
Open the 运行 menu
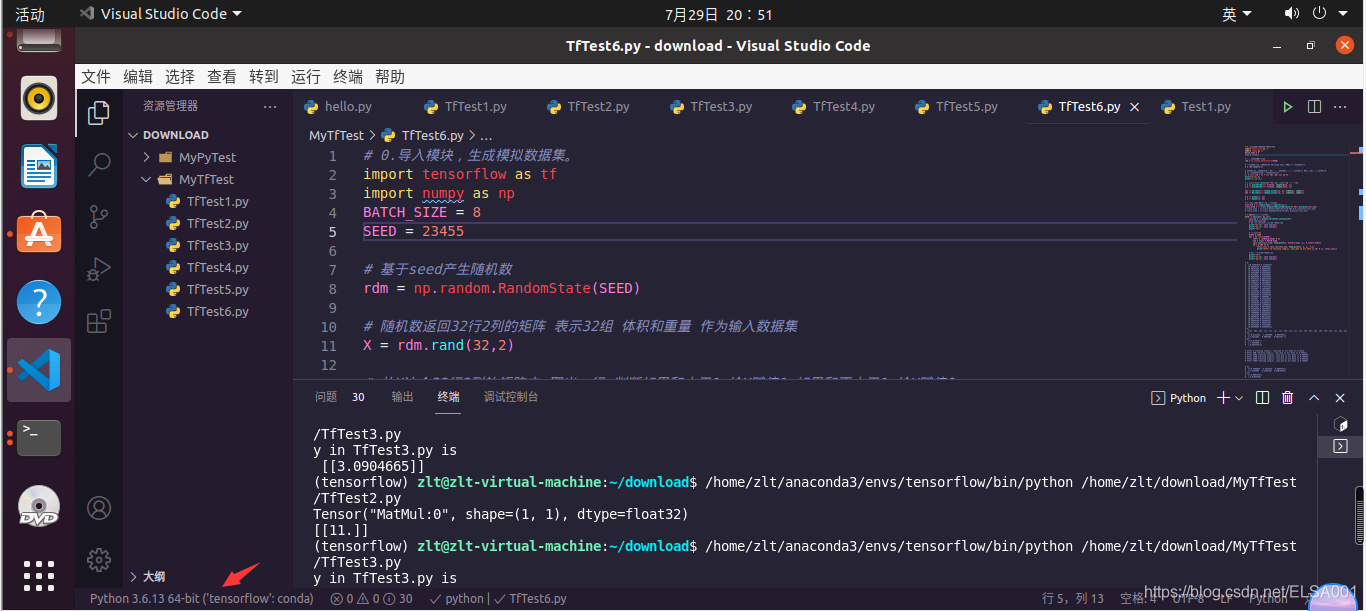306,77
